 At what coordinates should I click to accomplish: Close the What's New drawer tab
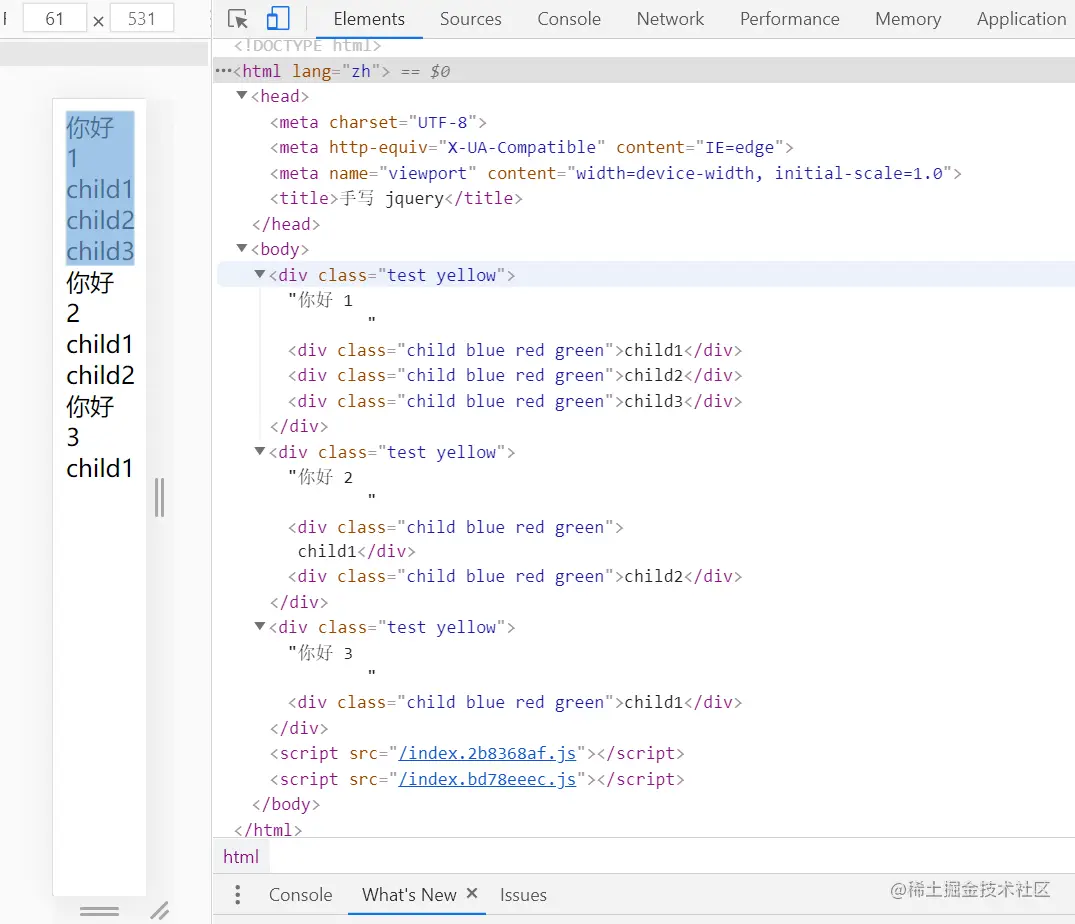(472, 893)
